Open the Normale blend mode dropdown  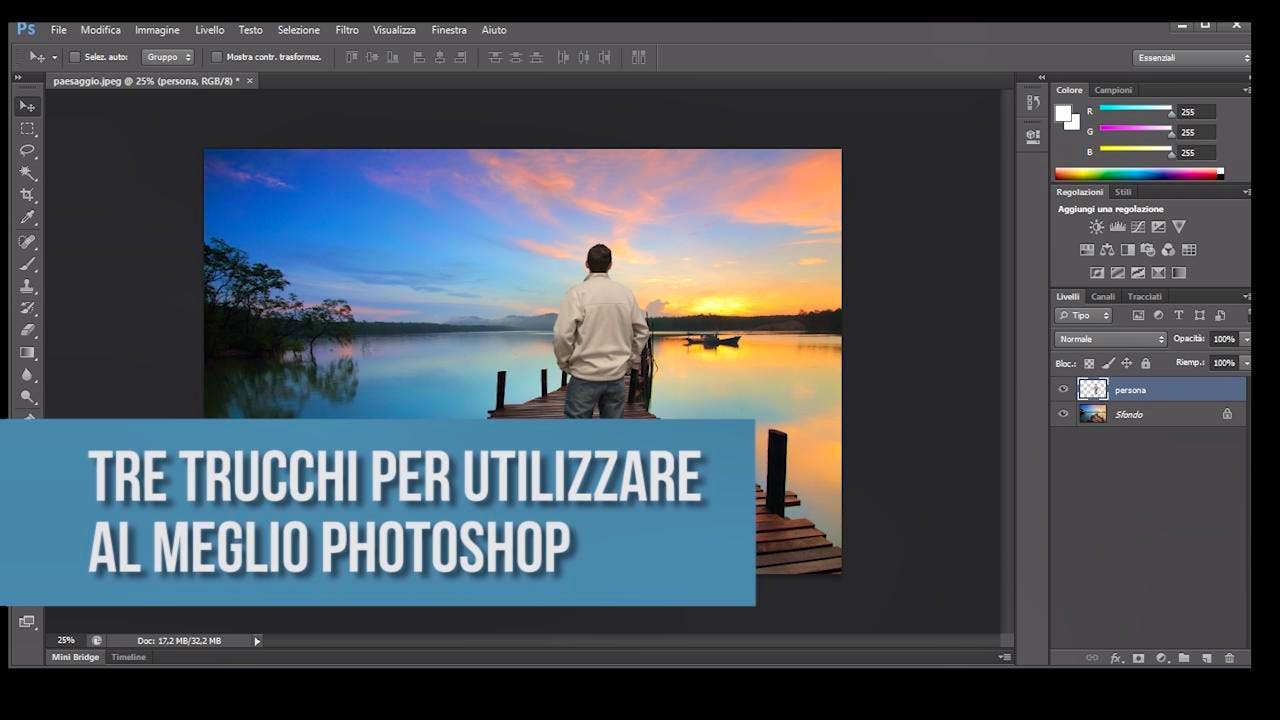point(1111,339)
